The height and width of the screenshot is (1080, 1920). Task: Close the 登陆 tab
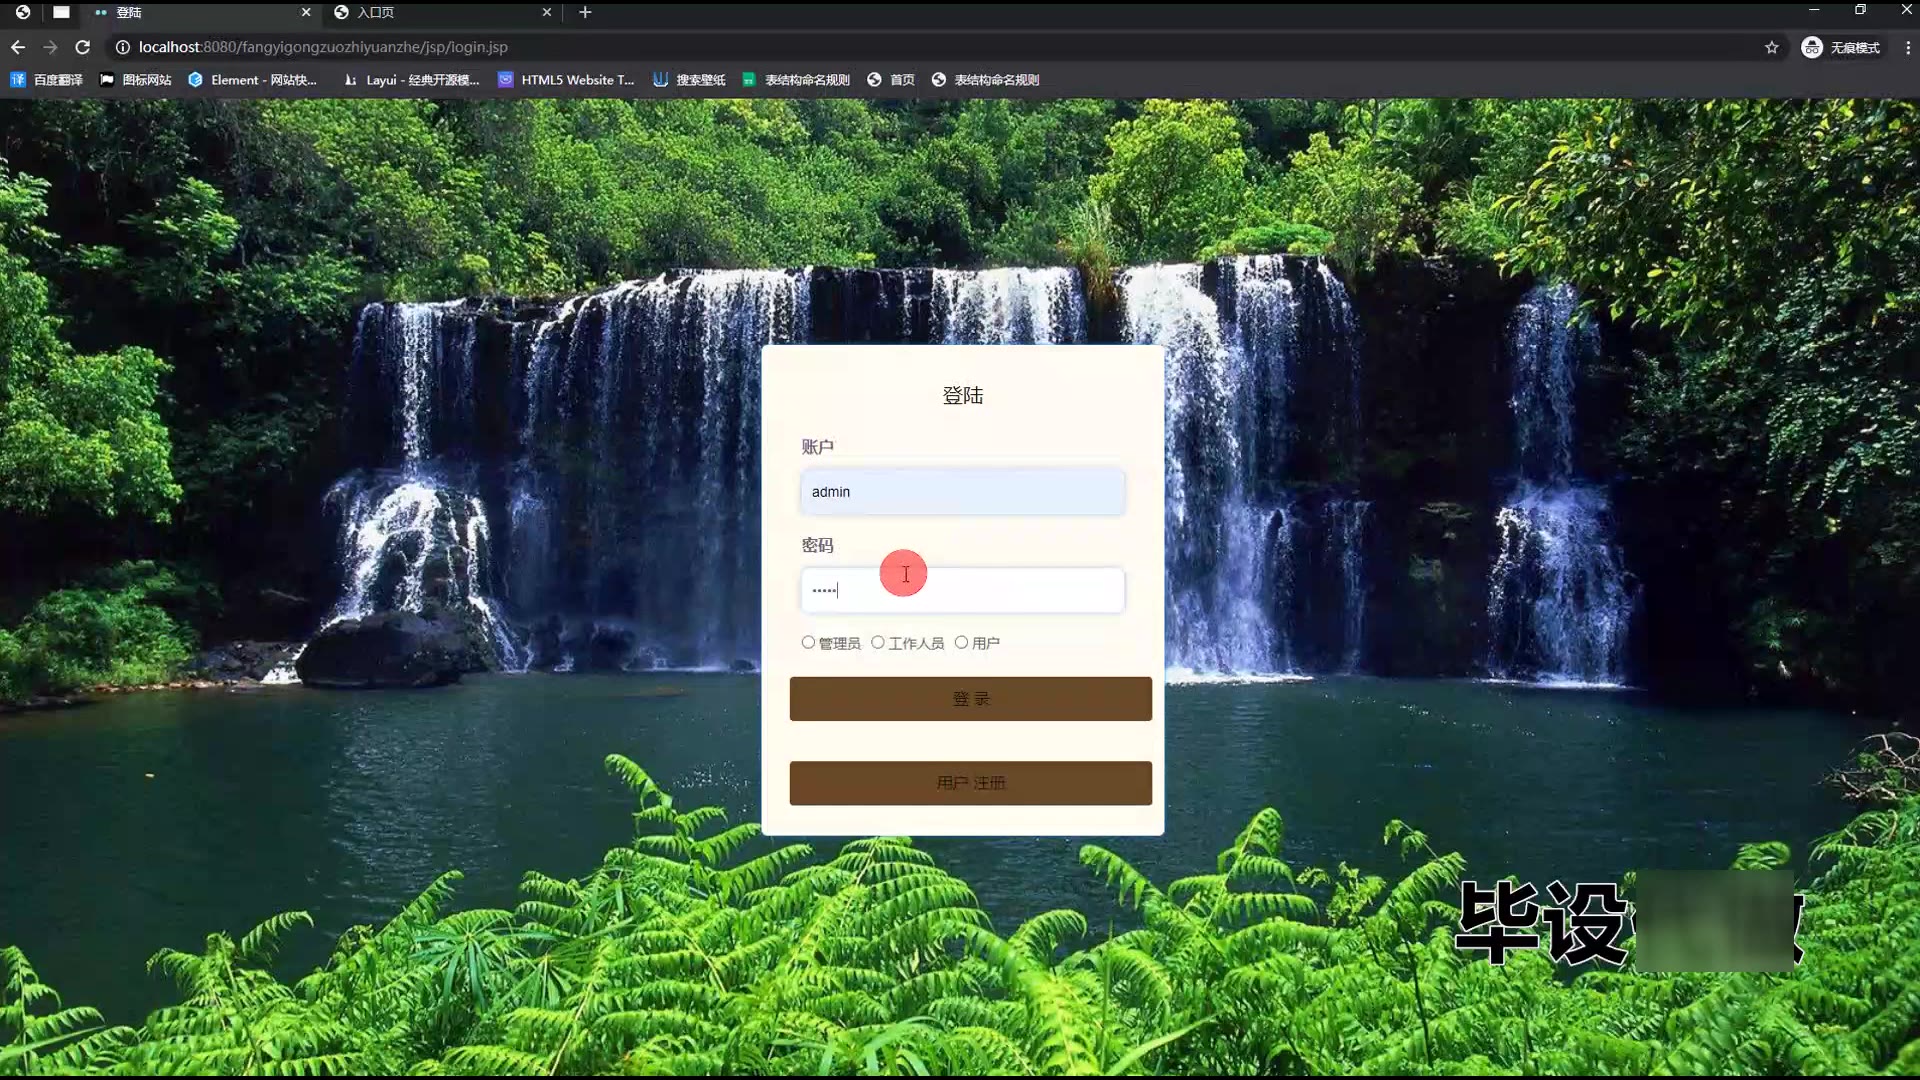306,12
